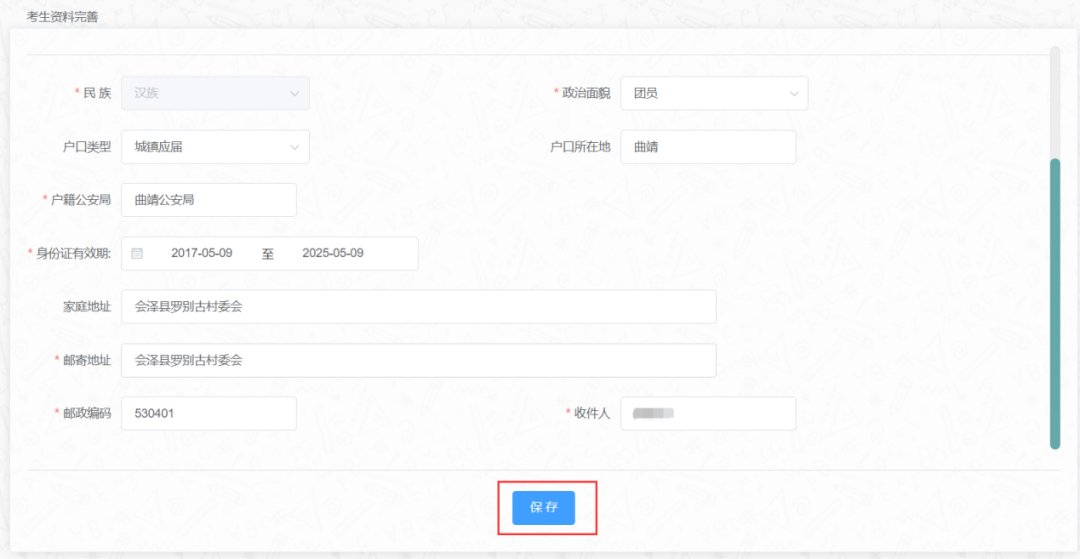Click the 邮政编码 input containing 530401
The width and height of the screenshot is (1080, 559).
(x=209, y=413)
